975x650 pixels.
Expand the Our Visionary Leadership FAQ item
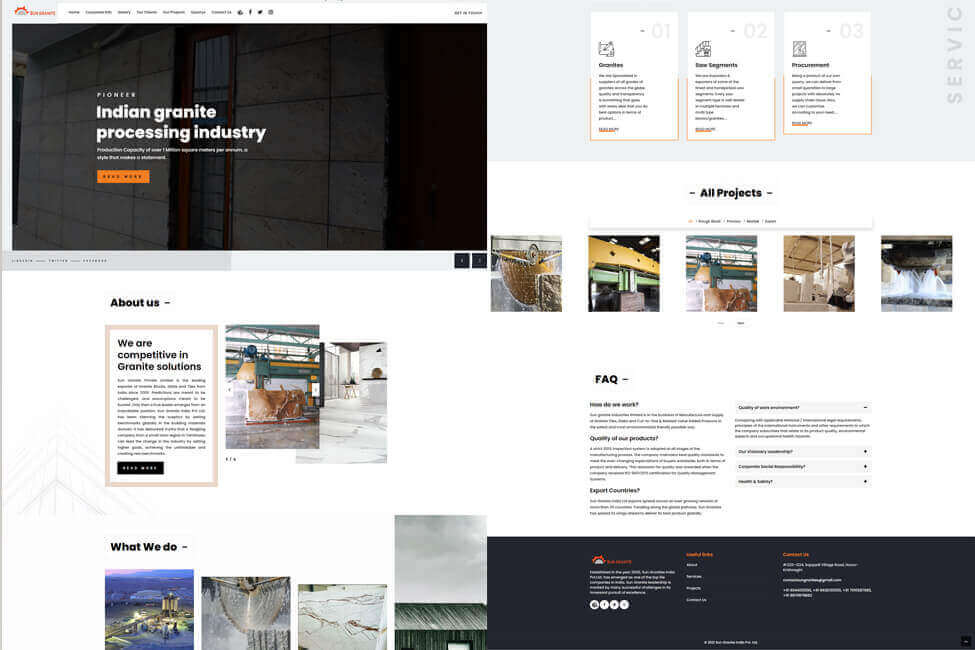[802, 450]
